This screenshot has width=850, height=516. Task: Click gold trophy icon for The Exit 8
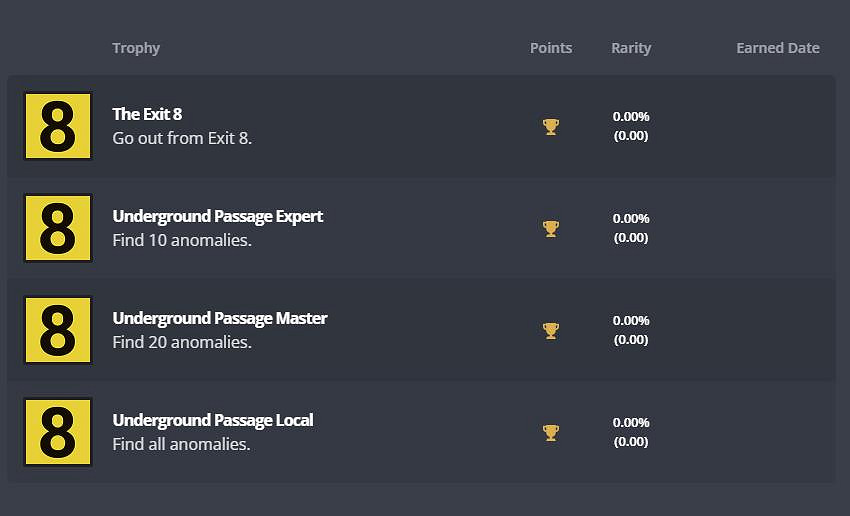pos(550,126)
